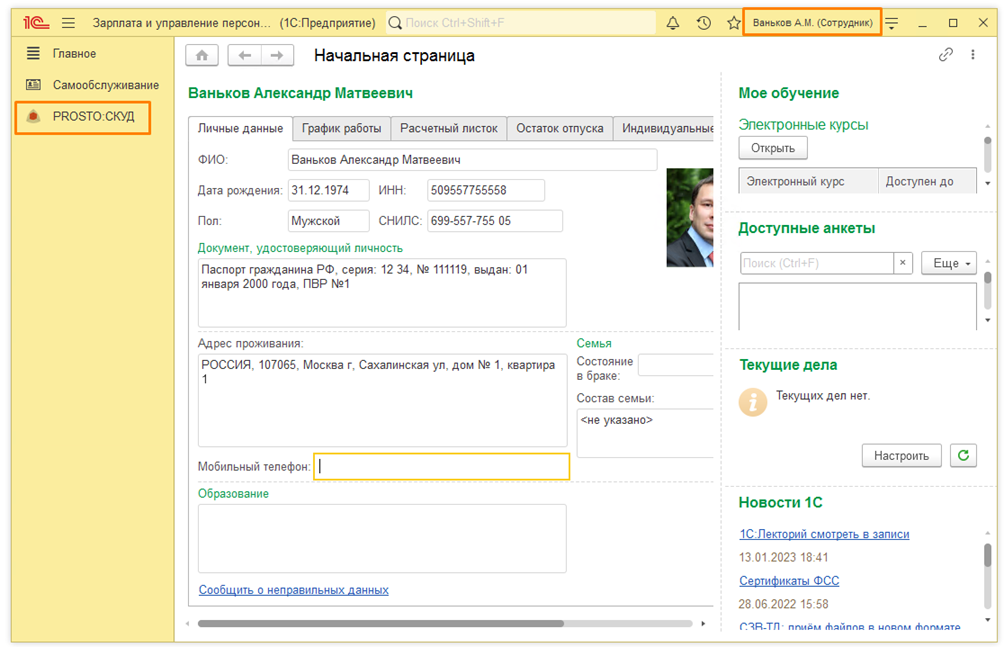Refresh current tasks with green arrow button

[x=963, y=455]
